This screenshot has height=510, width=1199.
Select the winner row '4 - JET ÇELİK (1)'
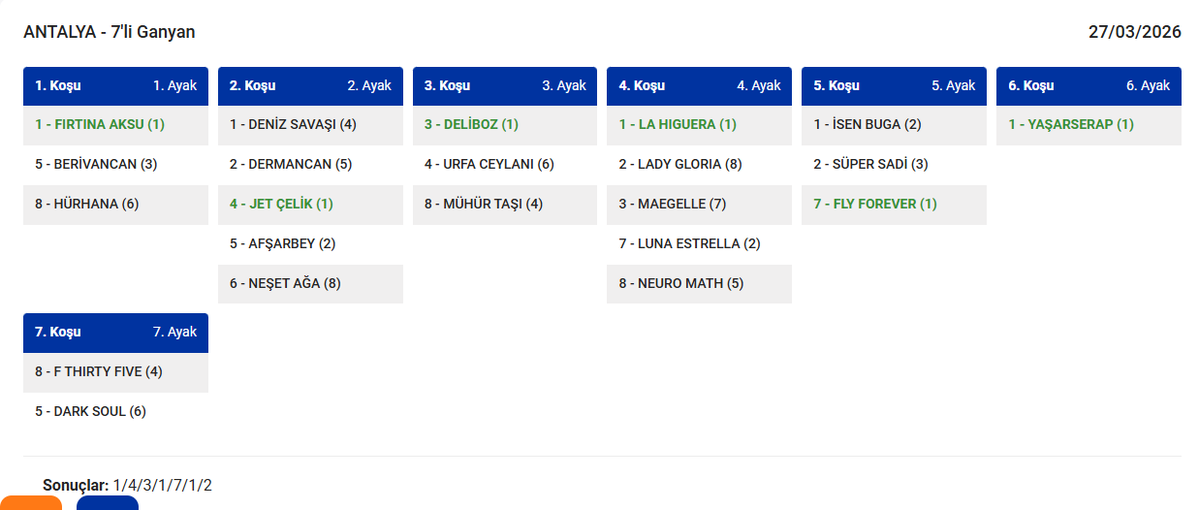(310, 204)
